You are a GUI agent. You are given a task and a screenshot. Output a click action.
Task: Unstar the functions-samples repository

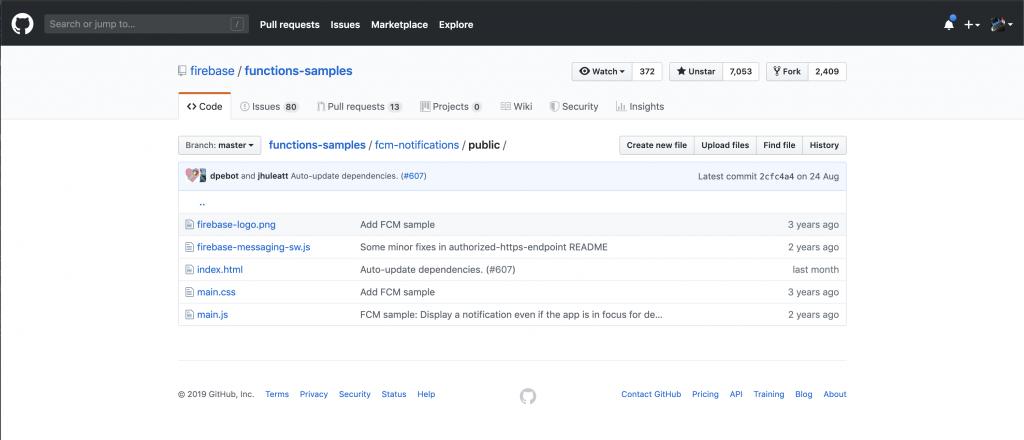pos(695,72)
